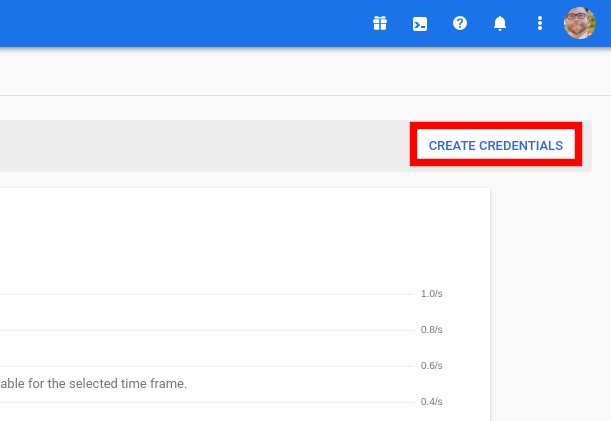The height and width of the screenshot is (421, 611).
Task: Open the three-dot more options menu
Action: [540, 23]
